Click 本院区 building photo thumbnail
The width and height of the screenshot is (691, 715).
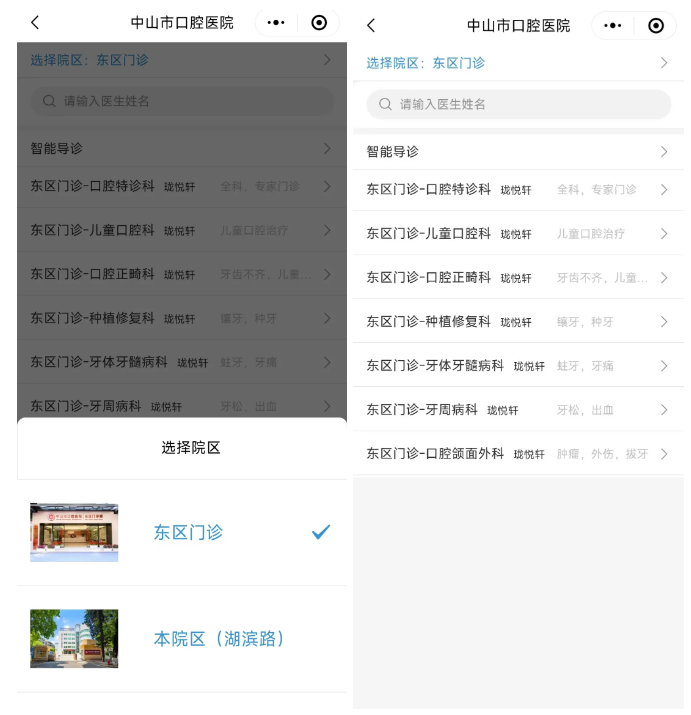[x=74, y=638]
